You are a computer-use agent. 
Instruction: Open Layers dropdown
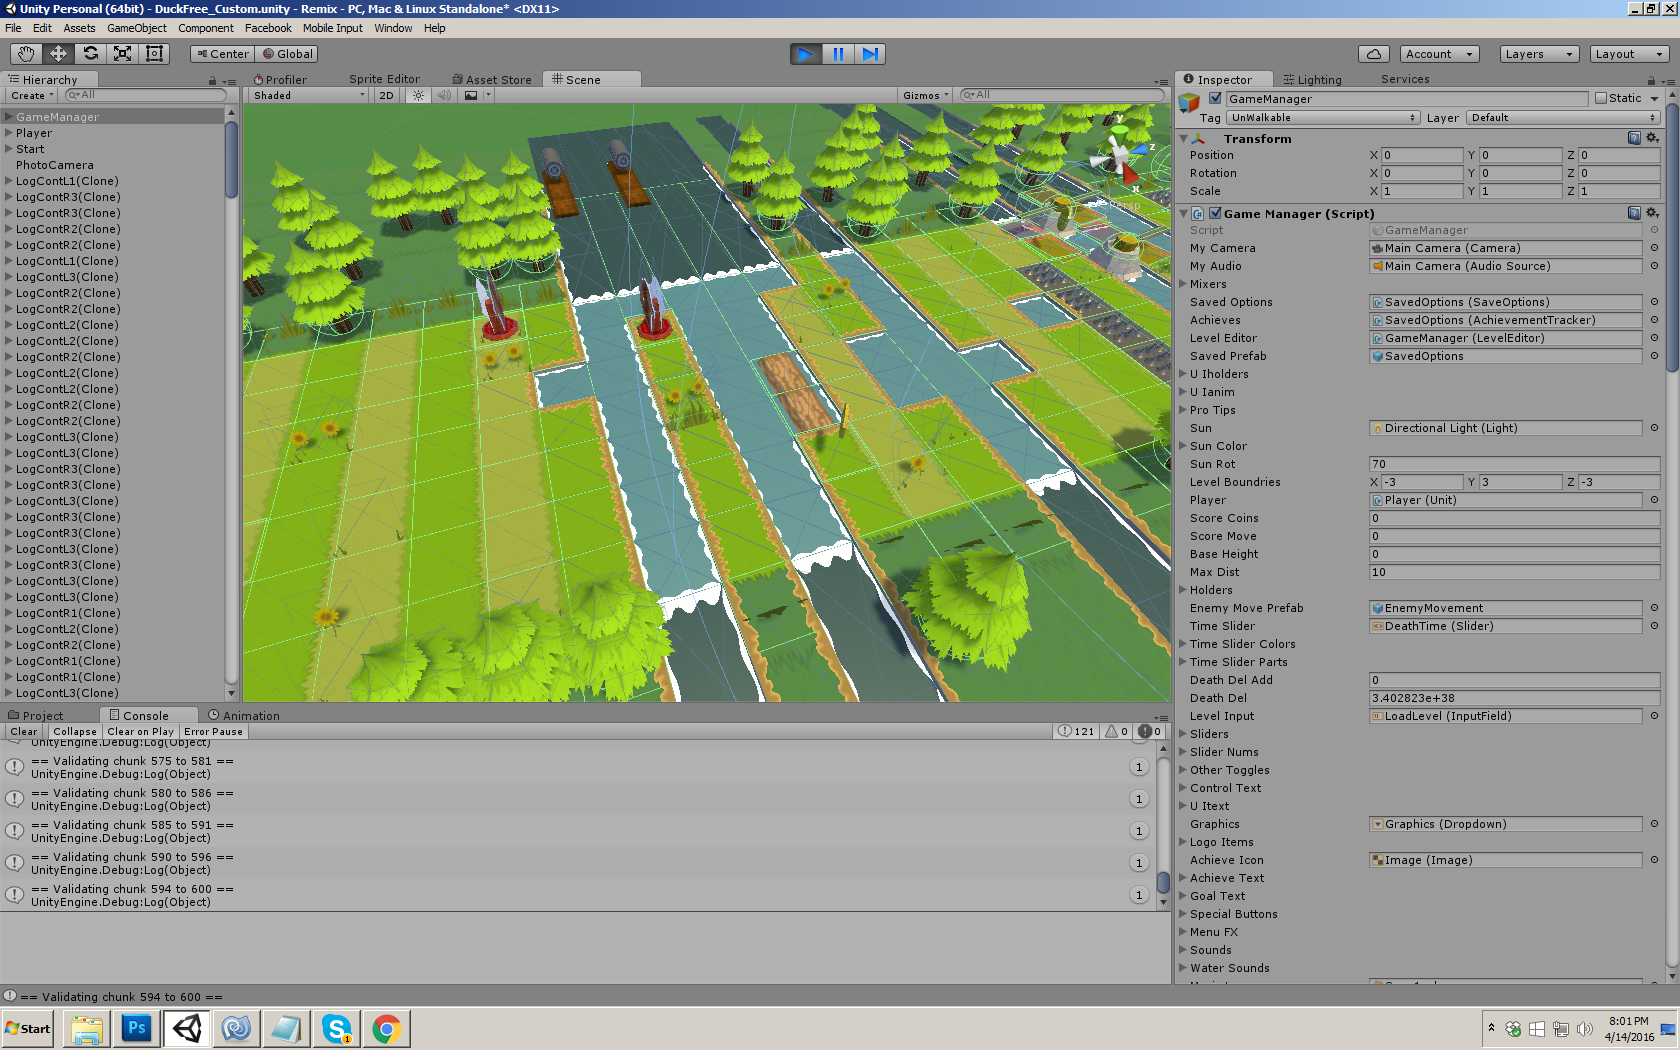(1539, 54)
